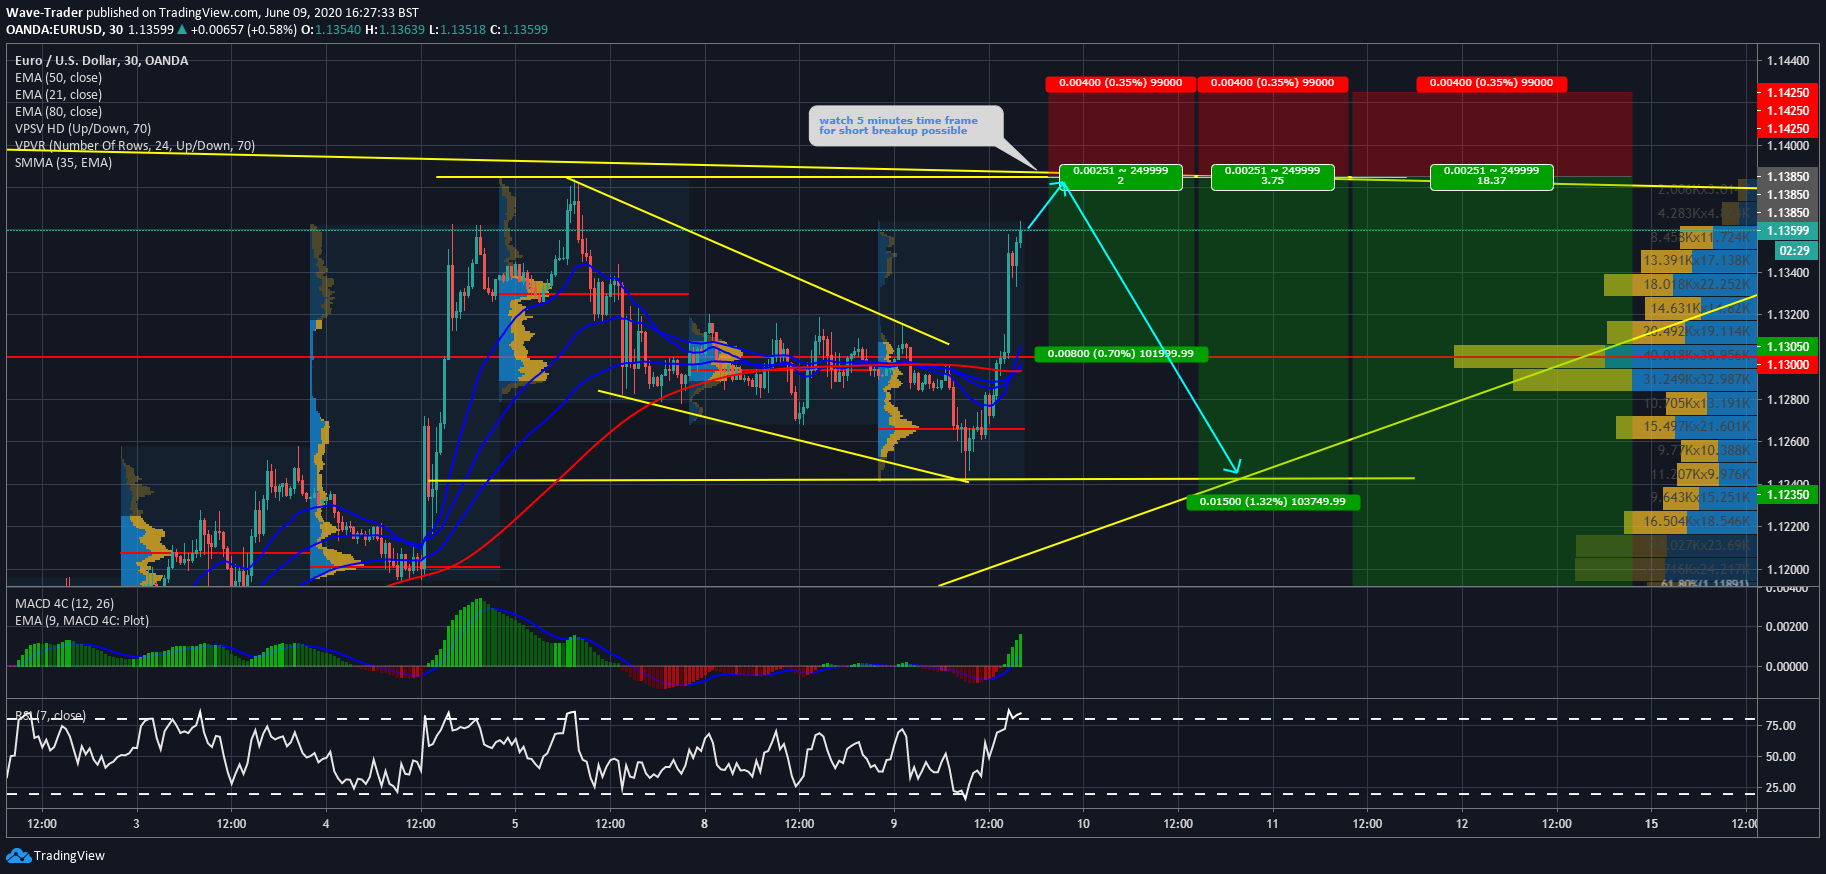Click the date label 11 on time axis
The width and height of the screenshot is (1826, 874).
1272,824
